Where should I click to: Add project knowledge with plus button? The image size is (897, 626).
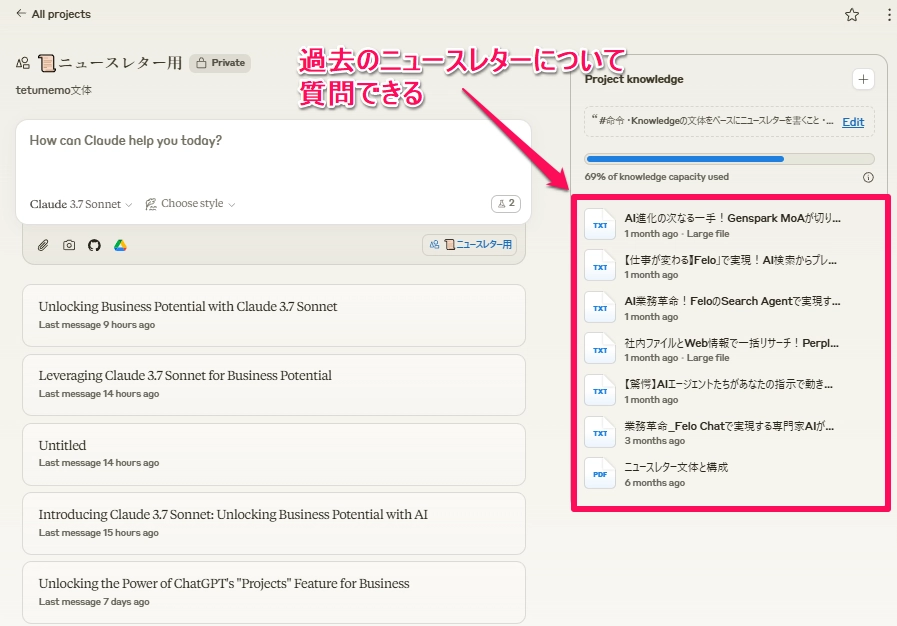coord(863,80)
